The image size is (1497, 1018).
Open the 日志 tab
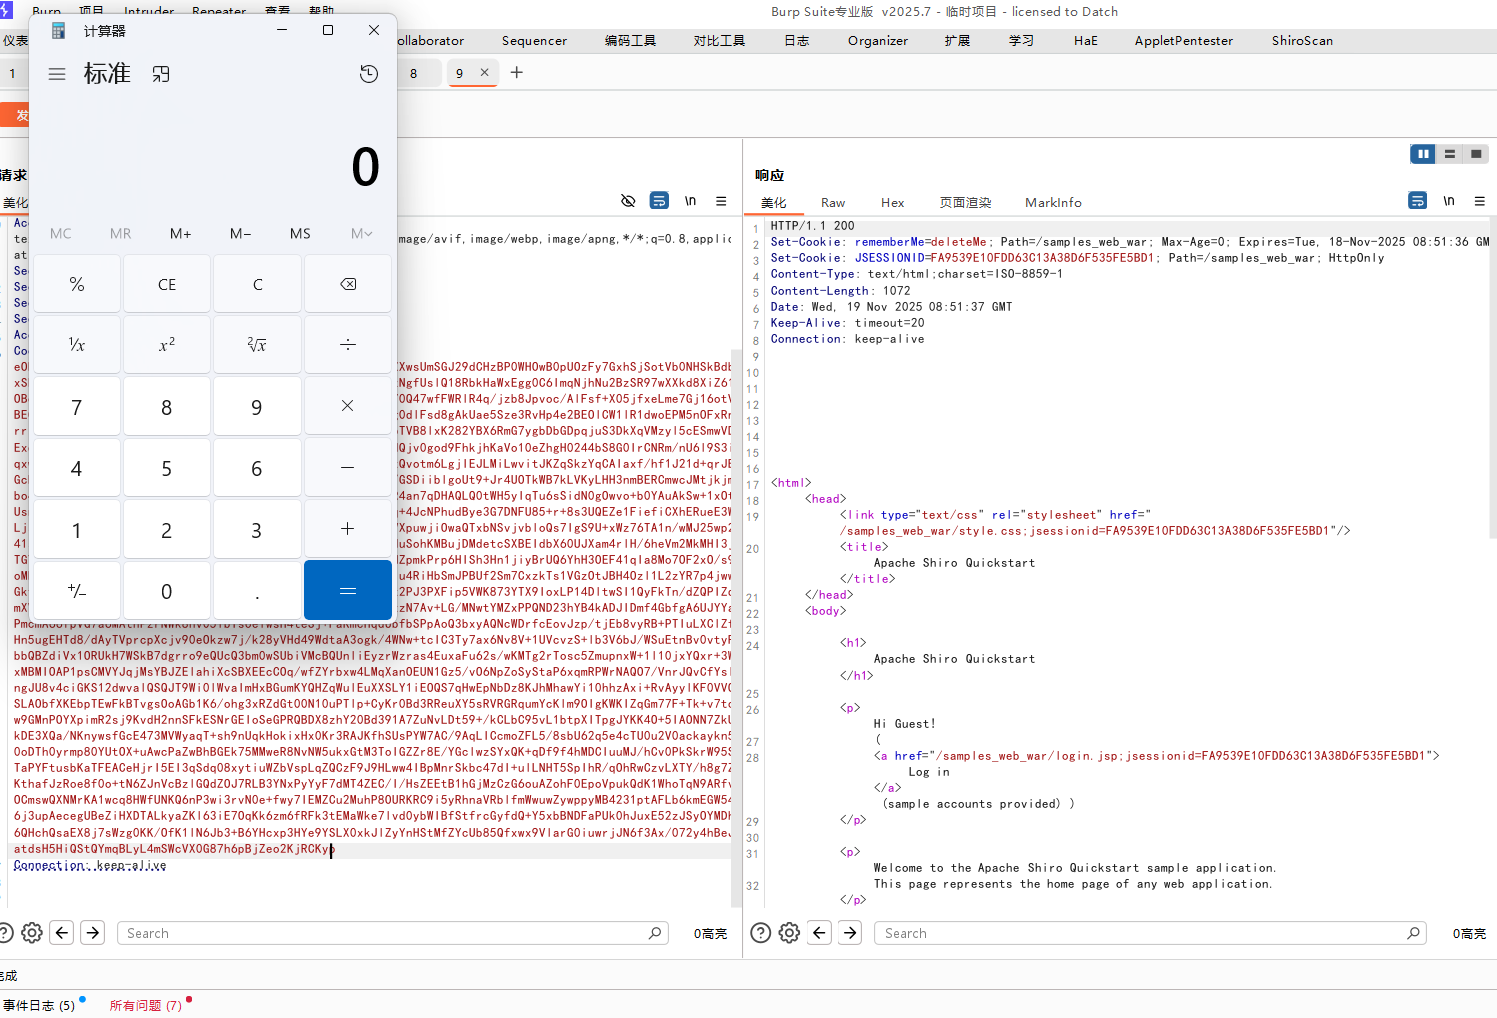coord(796,41)
